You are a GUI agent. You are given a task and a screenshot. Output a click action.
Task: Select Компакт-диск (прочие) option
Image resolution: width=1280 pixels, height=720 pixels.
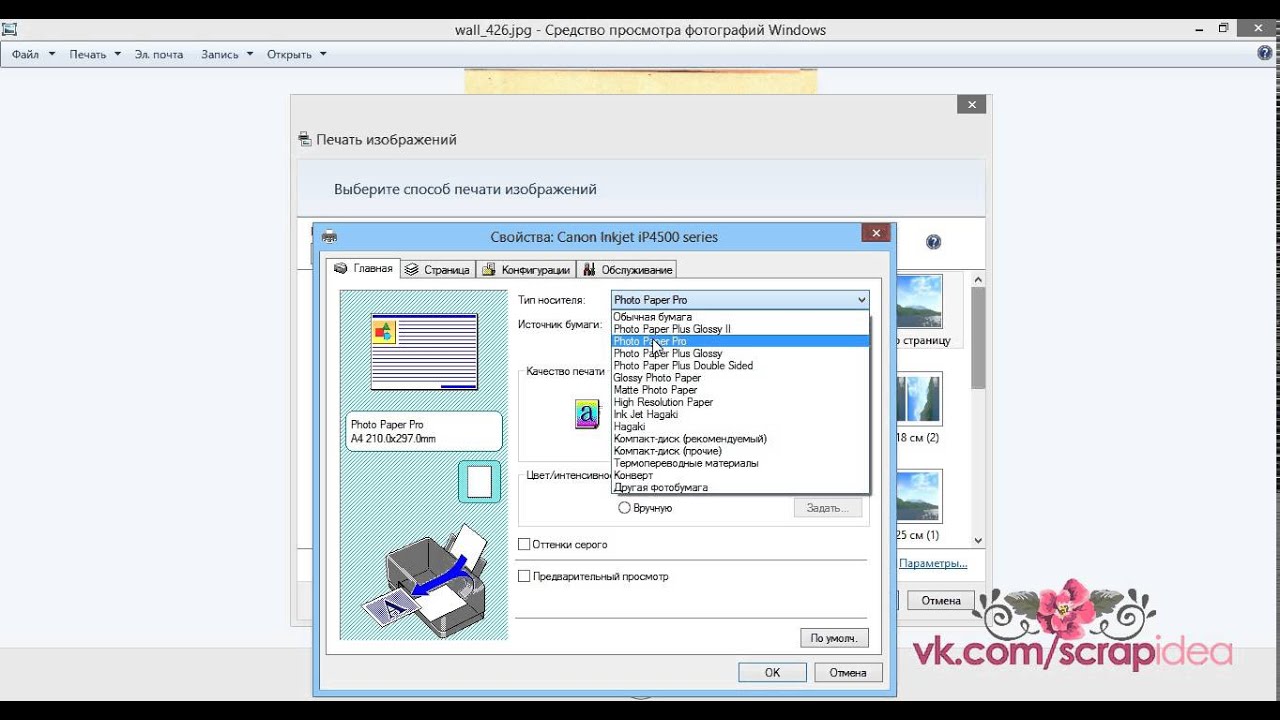coord(740,451)
